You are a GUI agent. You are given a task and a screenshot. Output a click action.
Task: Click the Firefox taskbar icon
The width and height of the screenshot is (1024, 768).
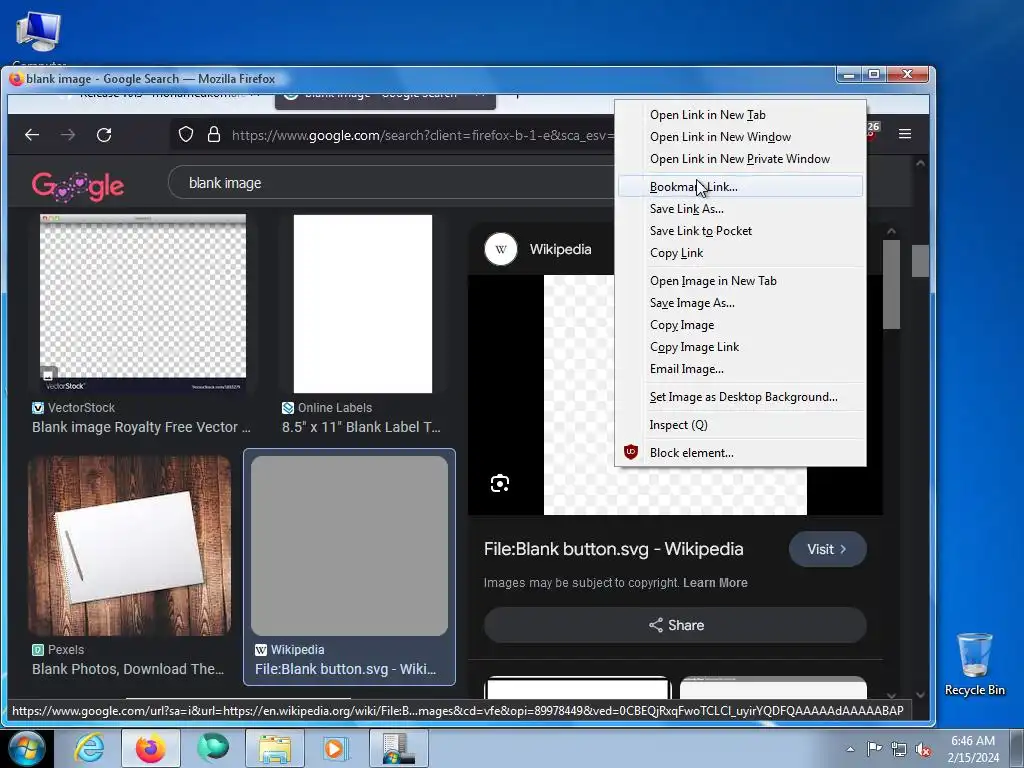pyautogui.click(x=150, y=748)
